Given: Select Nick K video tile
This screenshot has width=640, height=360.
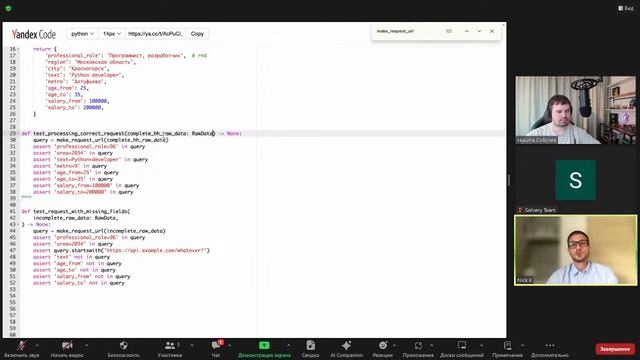Looking at the screenshot, I should click(576, 250).
